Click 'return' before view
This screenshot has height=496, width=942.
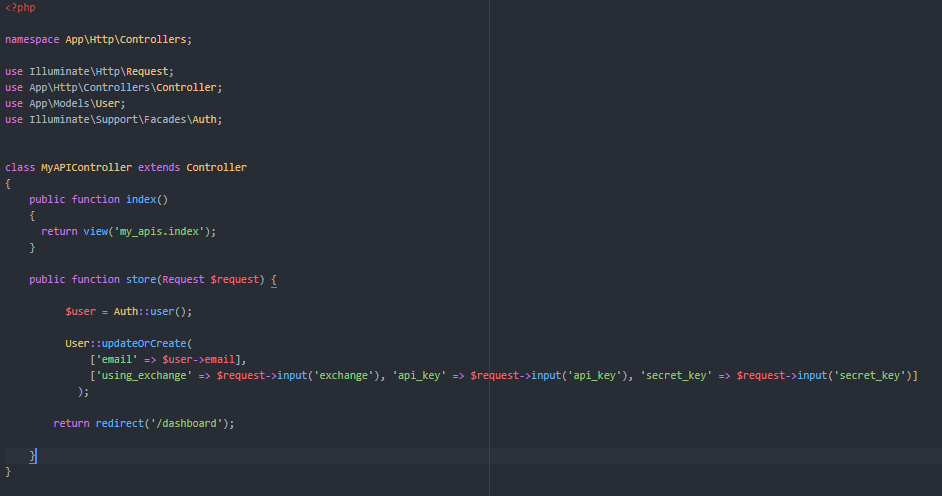(x=59, y=231)
